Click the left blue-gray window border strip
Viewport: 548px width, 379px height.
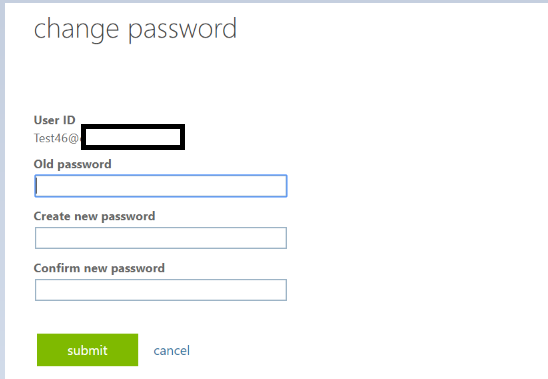pyautogui.click(x=2, y=191)
